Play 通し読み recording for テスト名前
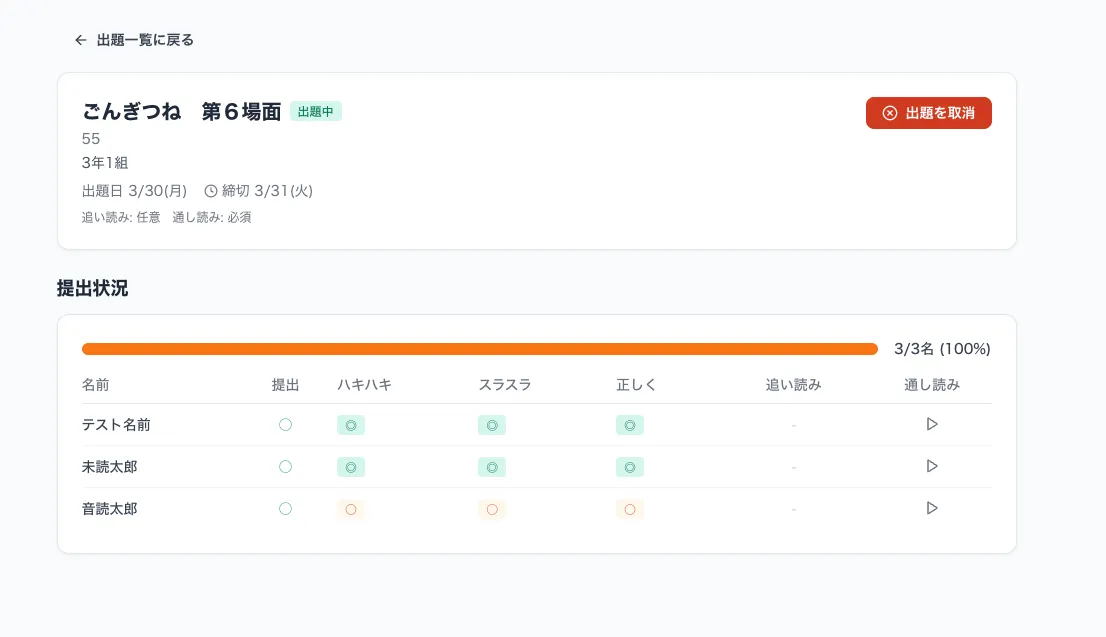Viewport: 1106px width, 637px height. point(932,425)
